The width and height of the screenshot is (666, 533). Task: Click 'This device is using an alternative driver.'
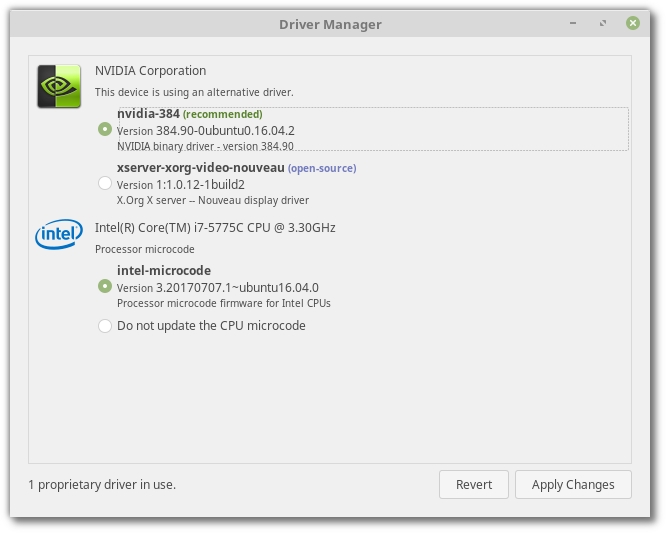(194, 92)
